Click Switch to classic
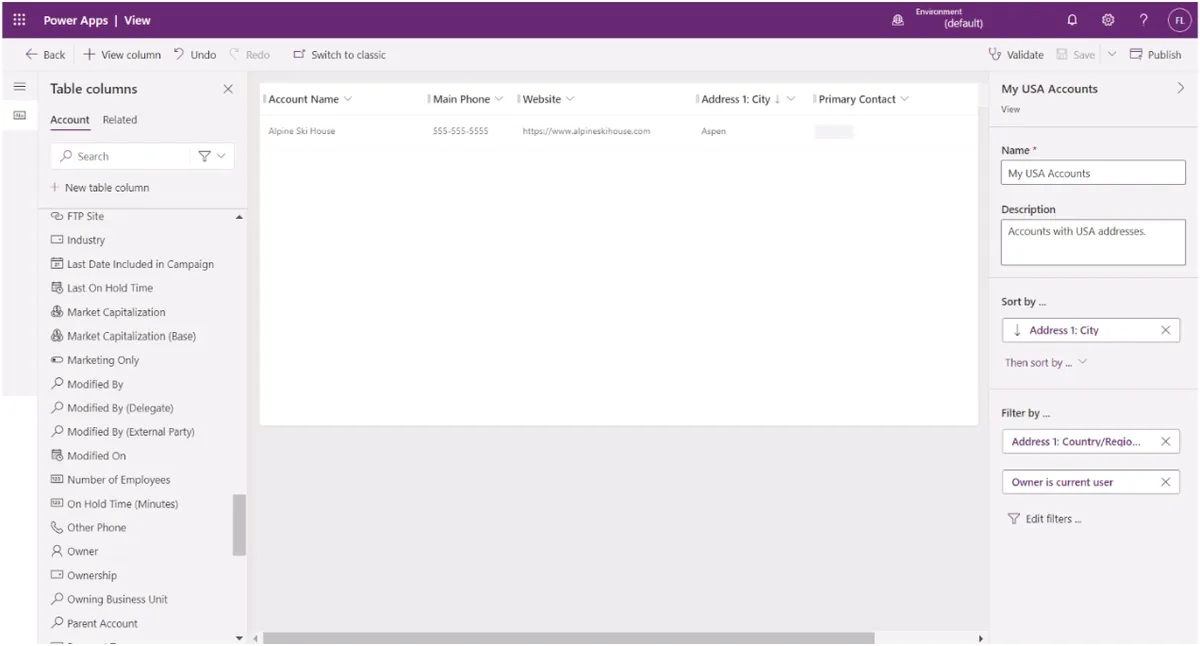The image size is (1200, 646). tap(339, 55)
